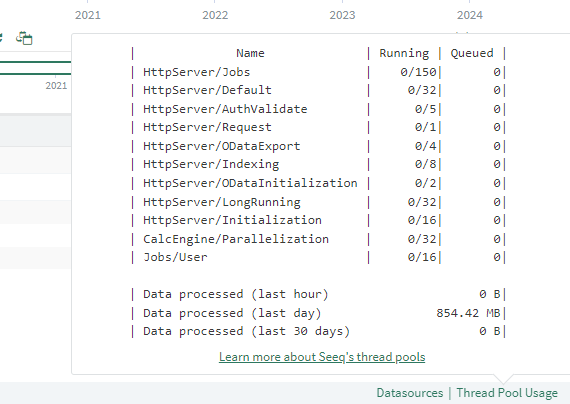Open the Datasources status link

(x=410, y=393)
